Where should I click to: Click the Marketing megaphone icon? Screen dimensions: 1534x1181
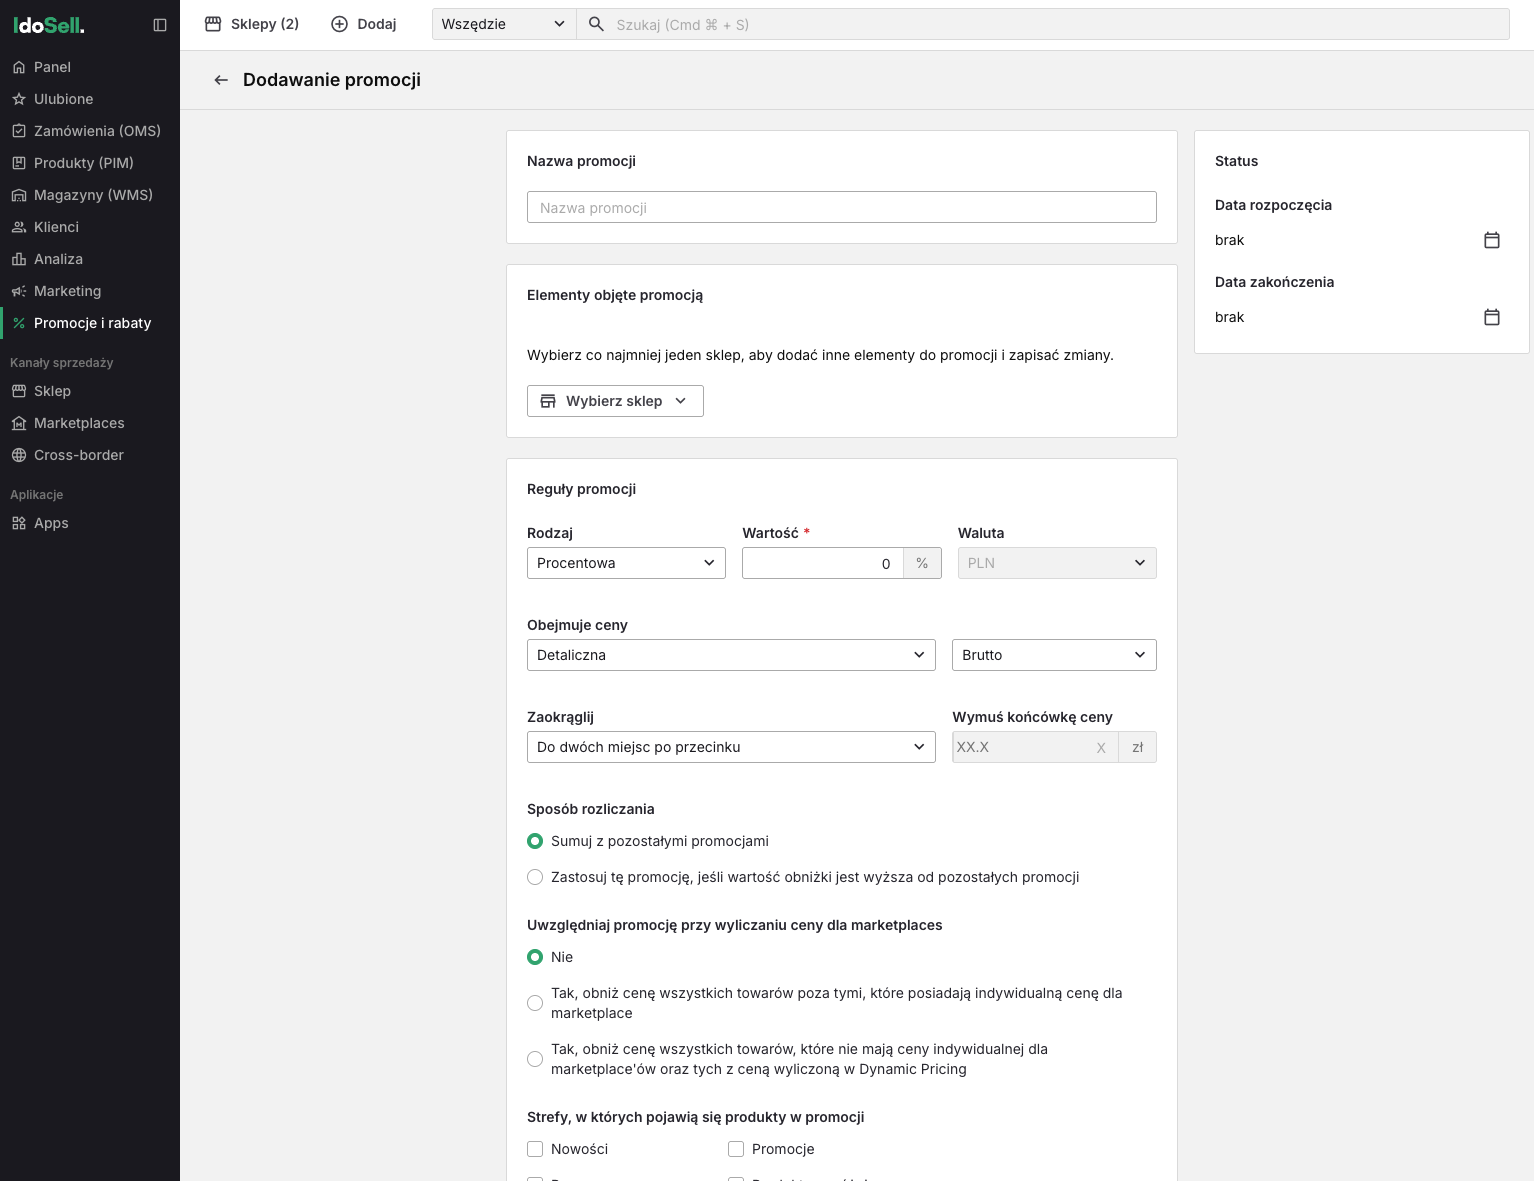pyautogui.click(x=19, y=291)
